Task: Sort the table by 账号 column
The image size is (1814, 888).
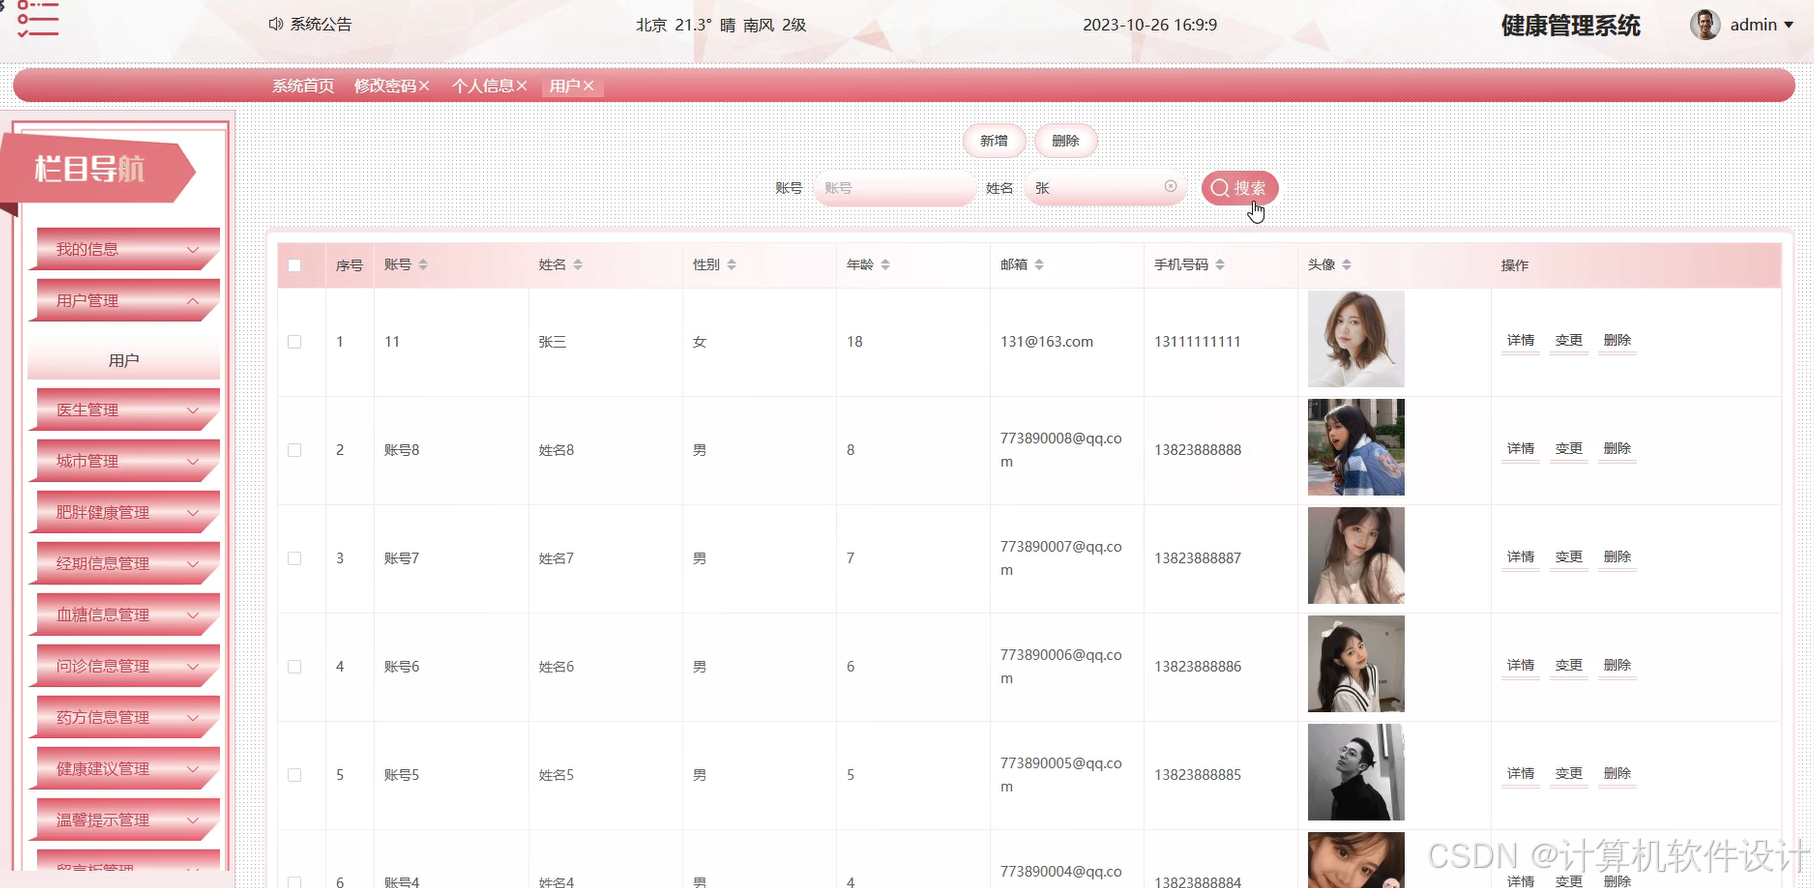Action: pos(423,265)
